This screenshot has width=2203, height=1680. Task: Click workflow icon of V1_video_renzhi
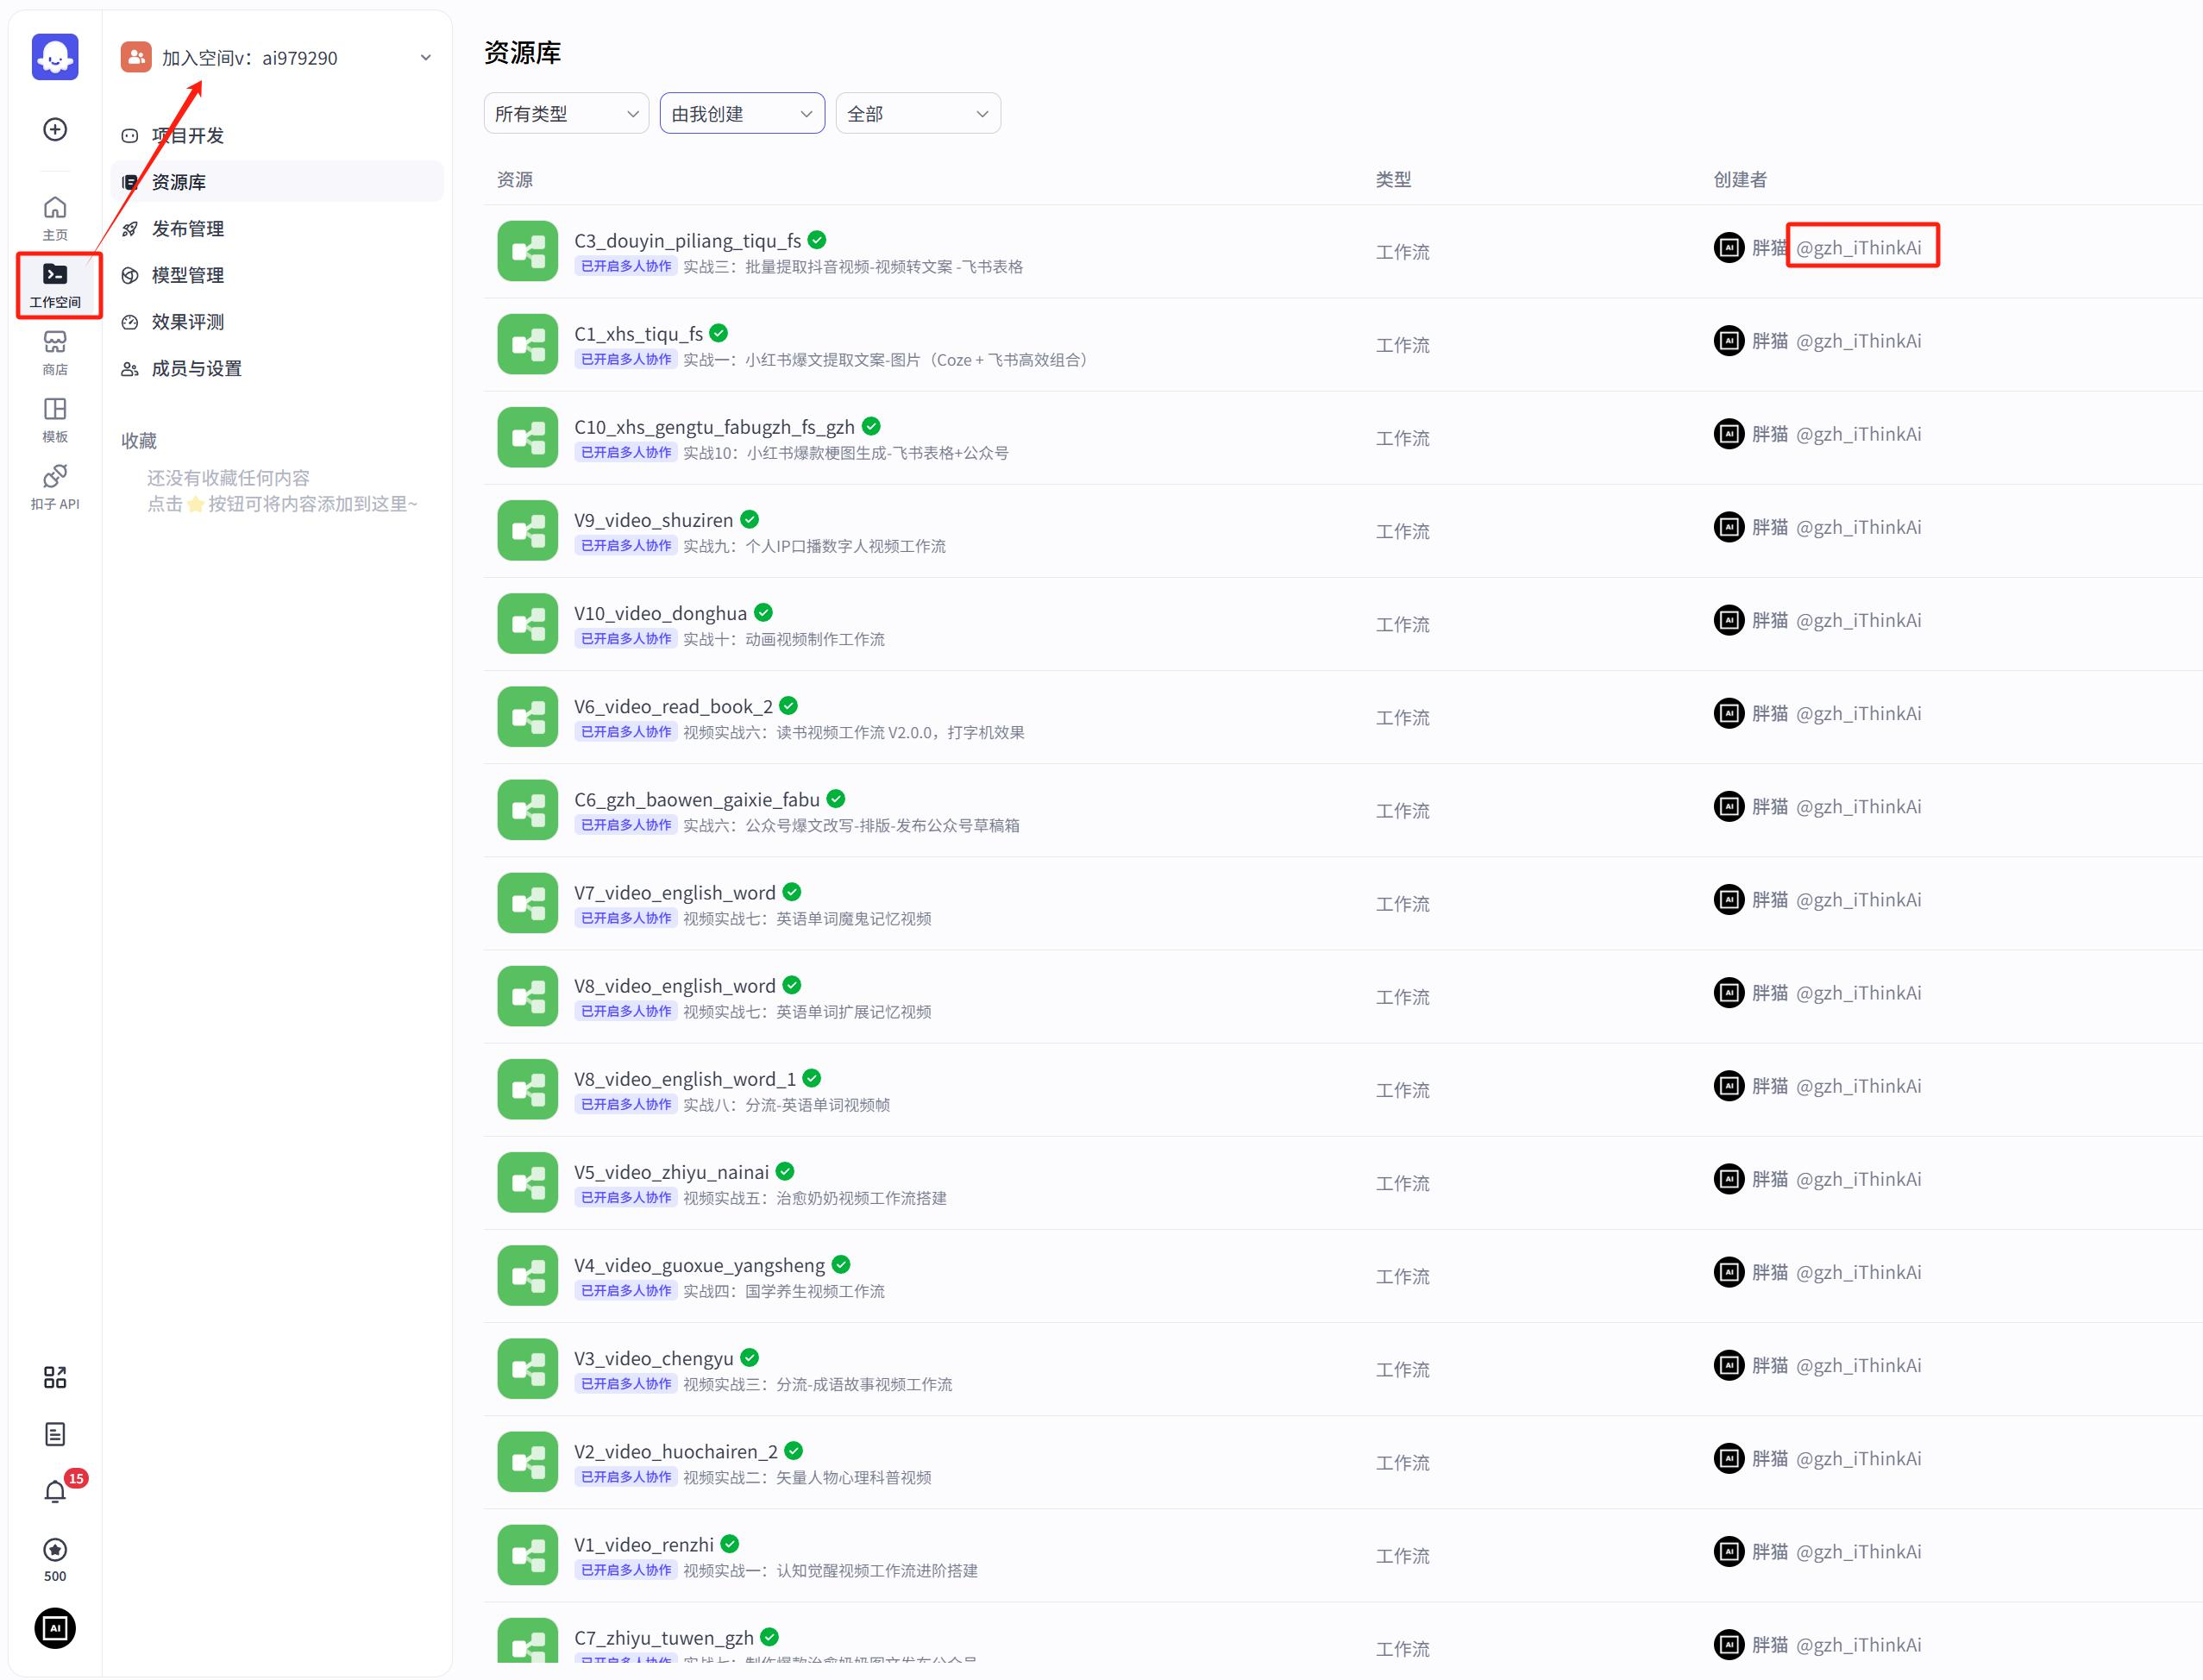(x=527, y=1554)
